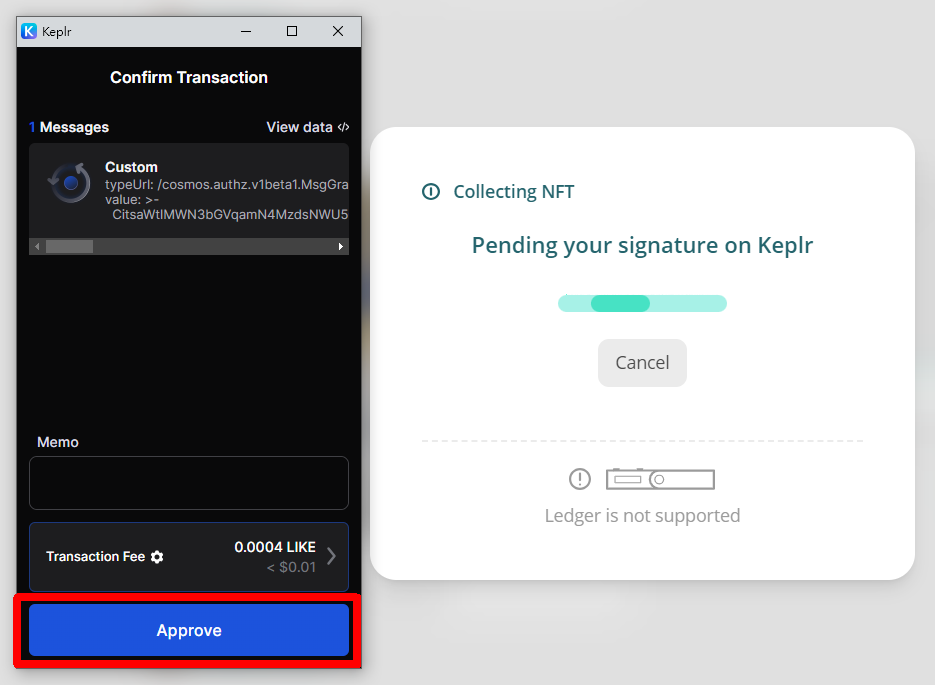This screenshot has width=935, height=685.
Task: Click the Ledger device icon
Action: pos(660,479)
